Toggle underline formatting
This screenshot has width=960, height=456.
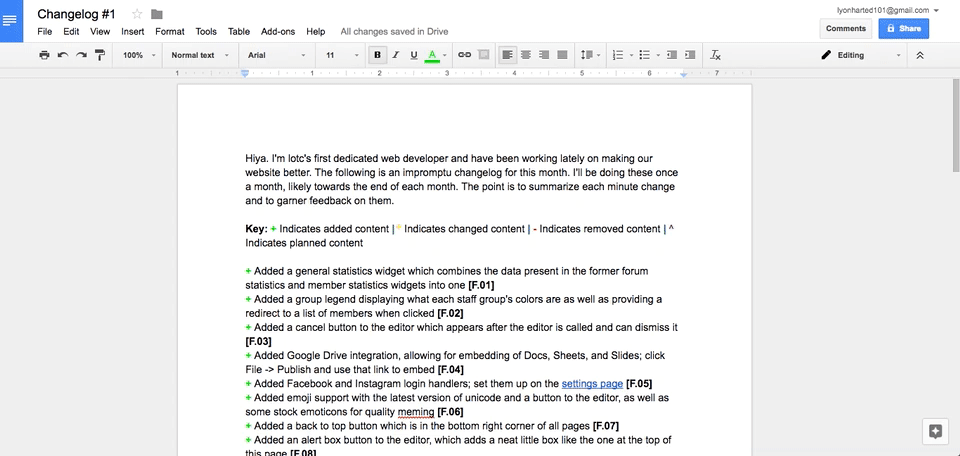[x=414, y=55]
